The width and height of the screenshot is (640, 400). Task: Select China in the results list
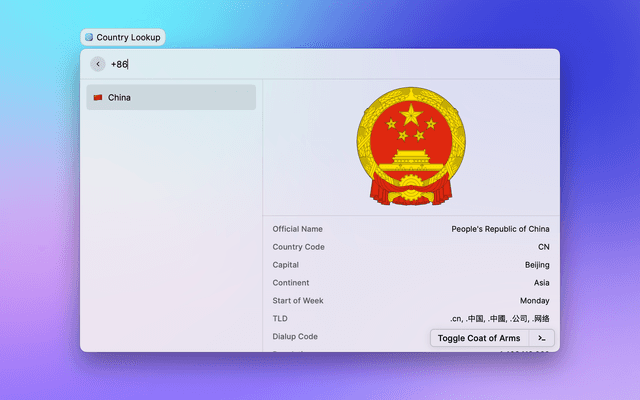(x=171, y=98)
